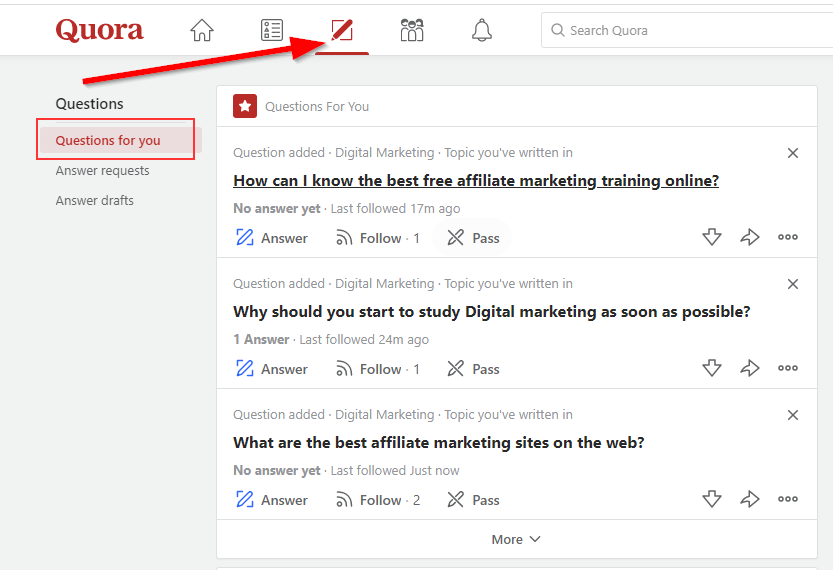Open Notifications bell icon
833x570 pixels.
482,30
